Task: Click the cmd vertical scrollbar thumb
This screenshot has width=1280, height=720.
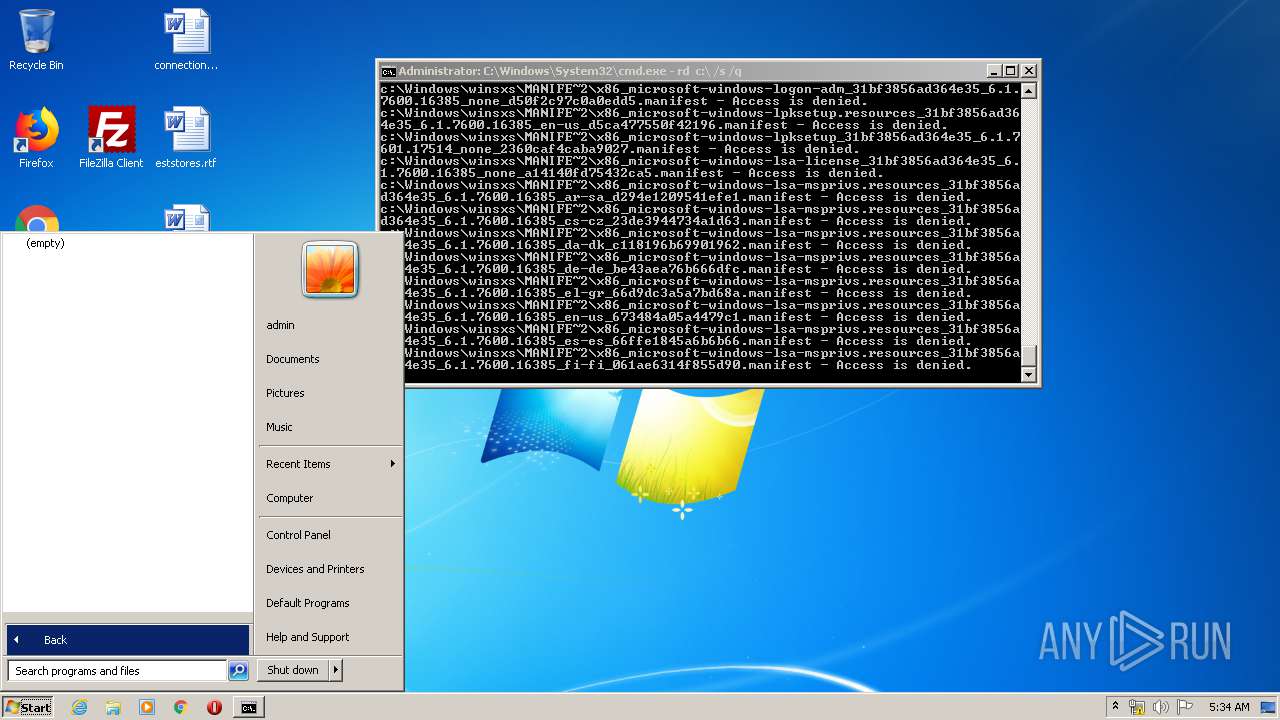Action: [1028, 357]
